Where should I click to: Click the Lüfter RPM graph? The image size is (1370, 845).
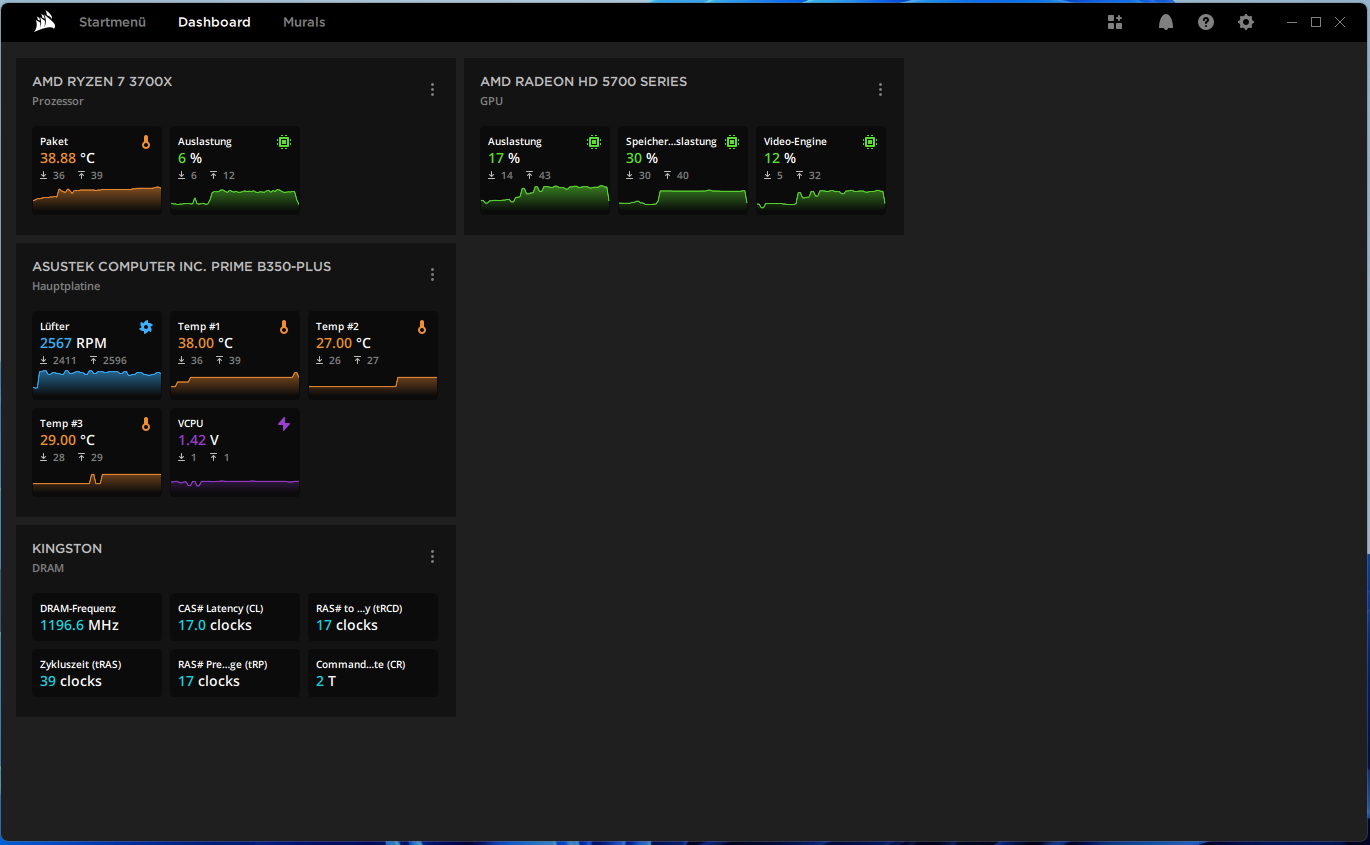tap(97, 383)
